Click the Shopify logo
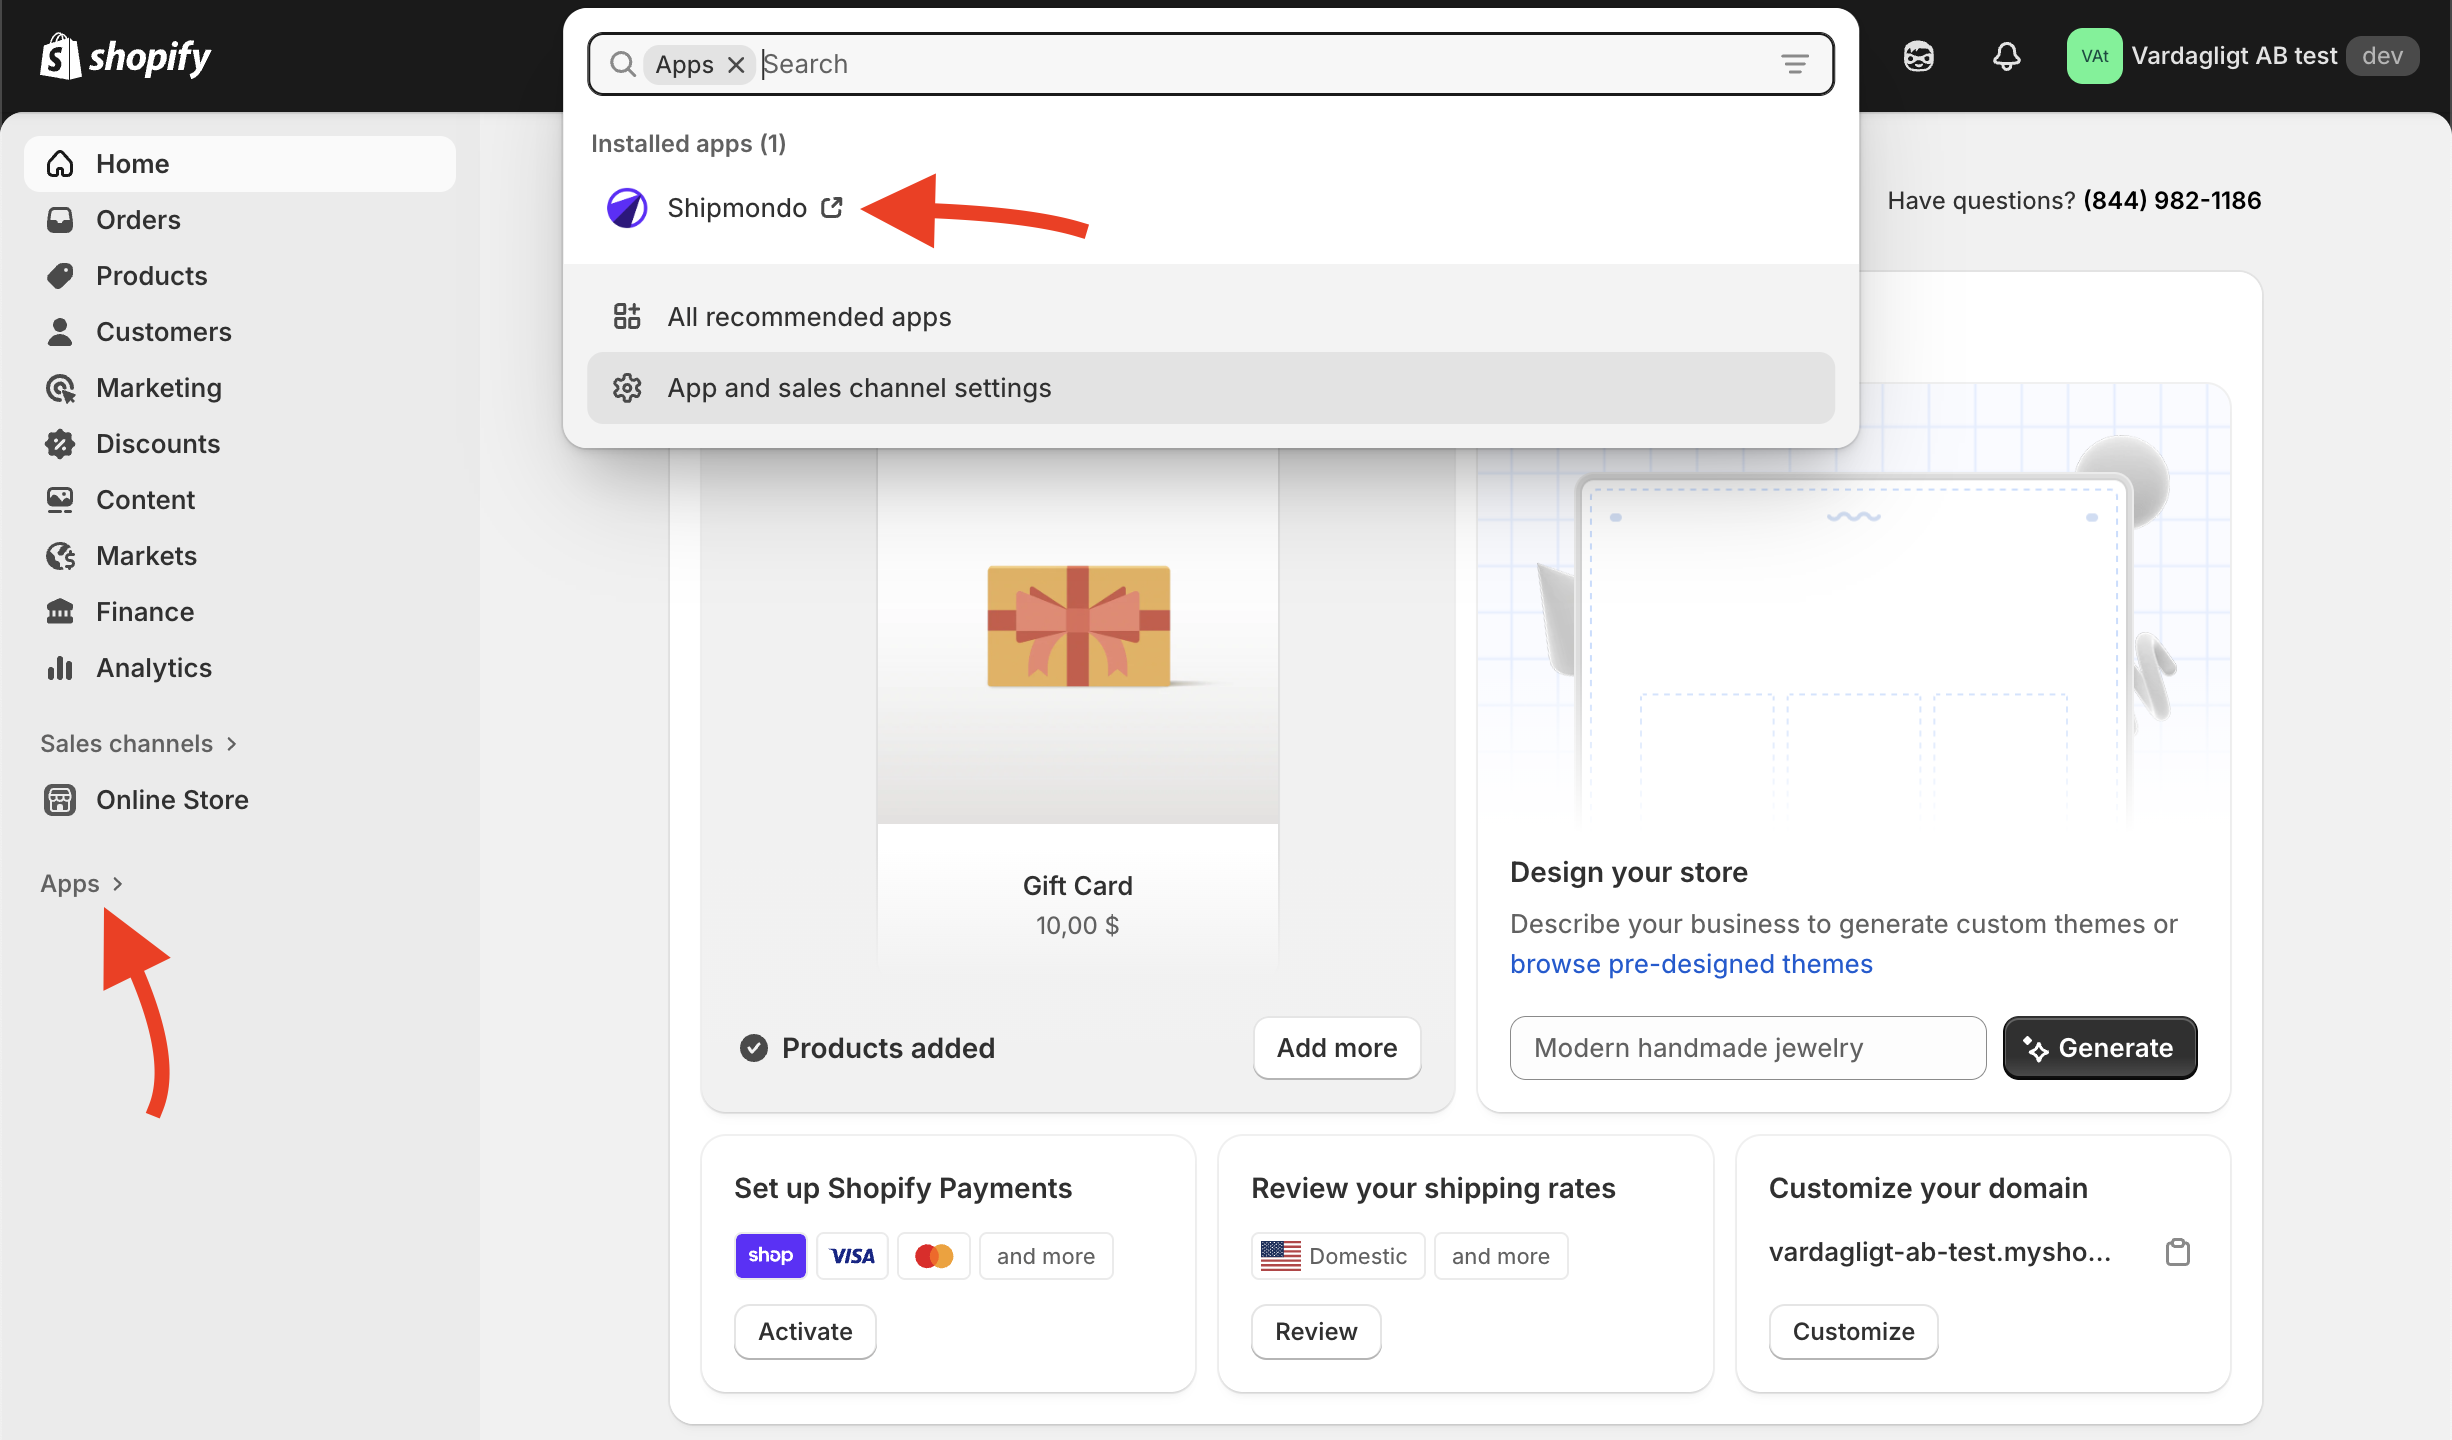Viewport: 2452px width, 1440px height. [x=125, y=57]
